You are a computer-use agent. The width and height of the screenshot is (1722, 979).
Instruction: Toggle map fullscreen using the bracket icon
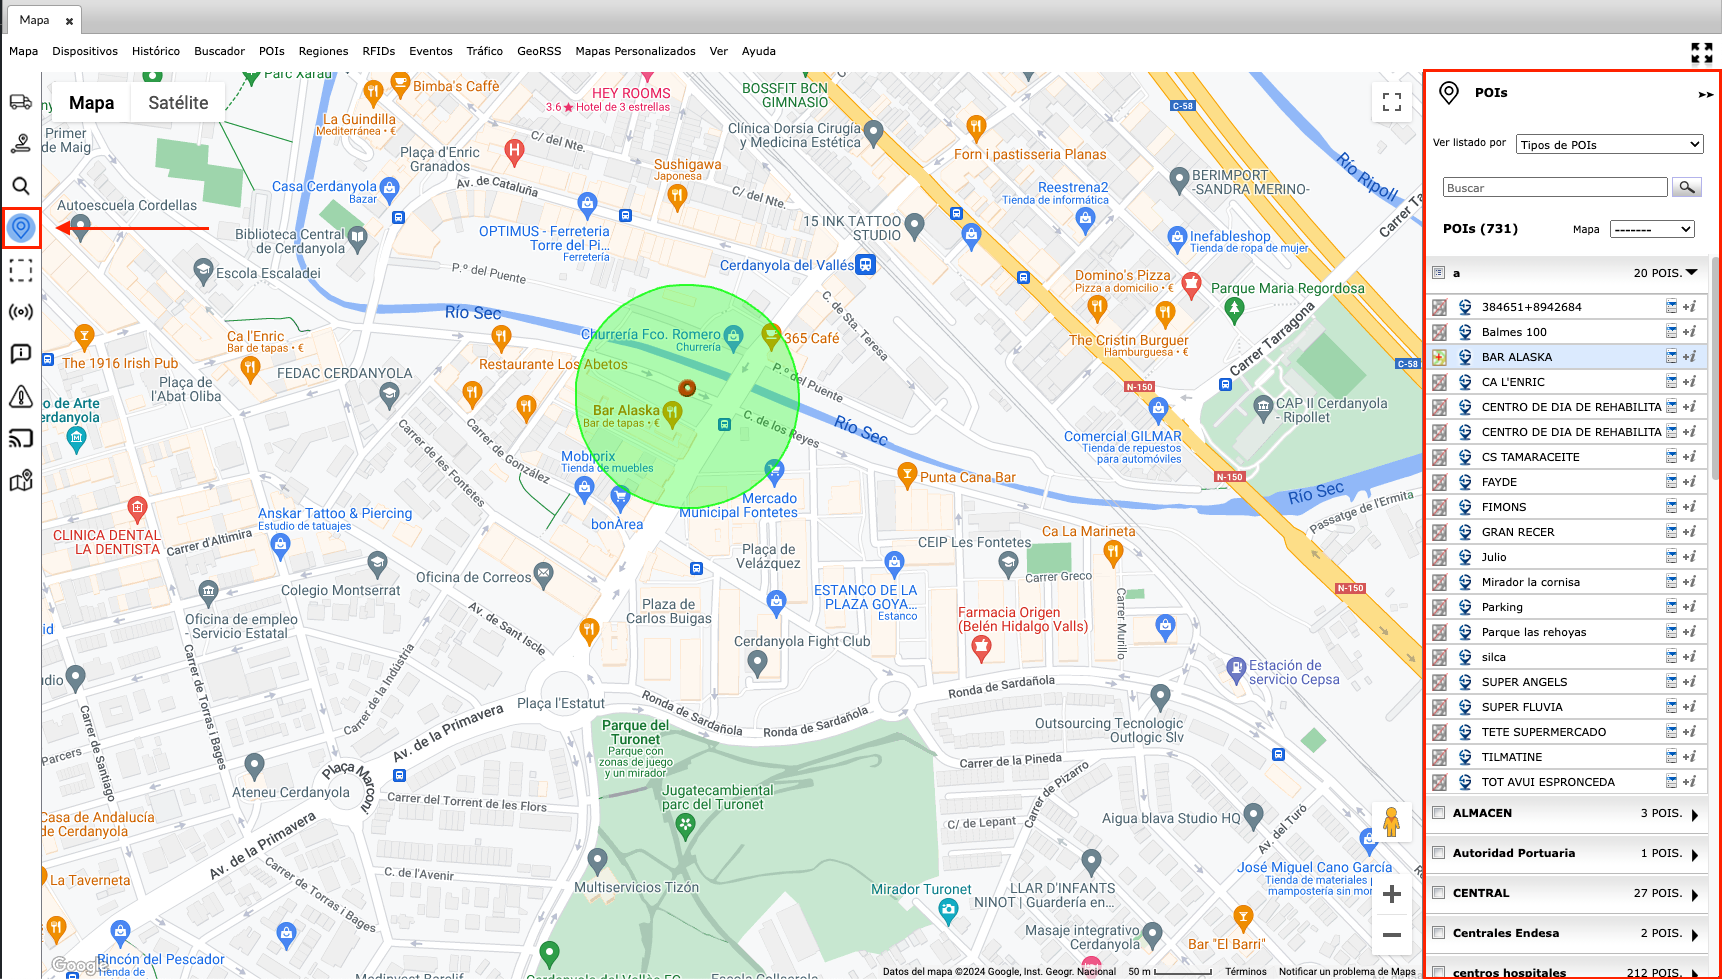[x=1392, y=102]
